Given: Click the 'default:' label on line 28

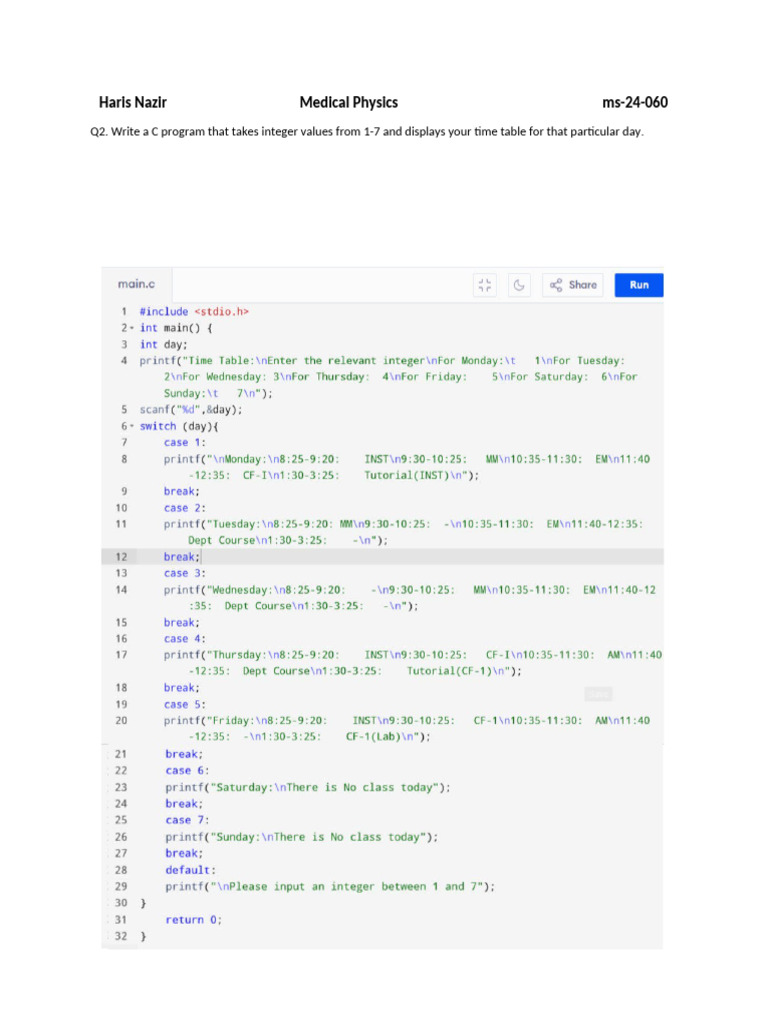Looking at the screenshot, I should coord(190,870).
